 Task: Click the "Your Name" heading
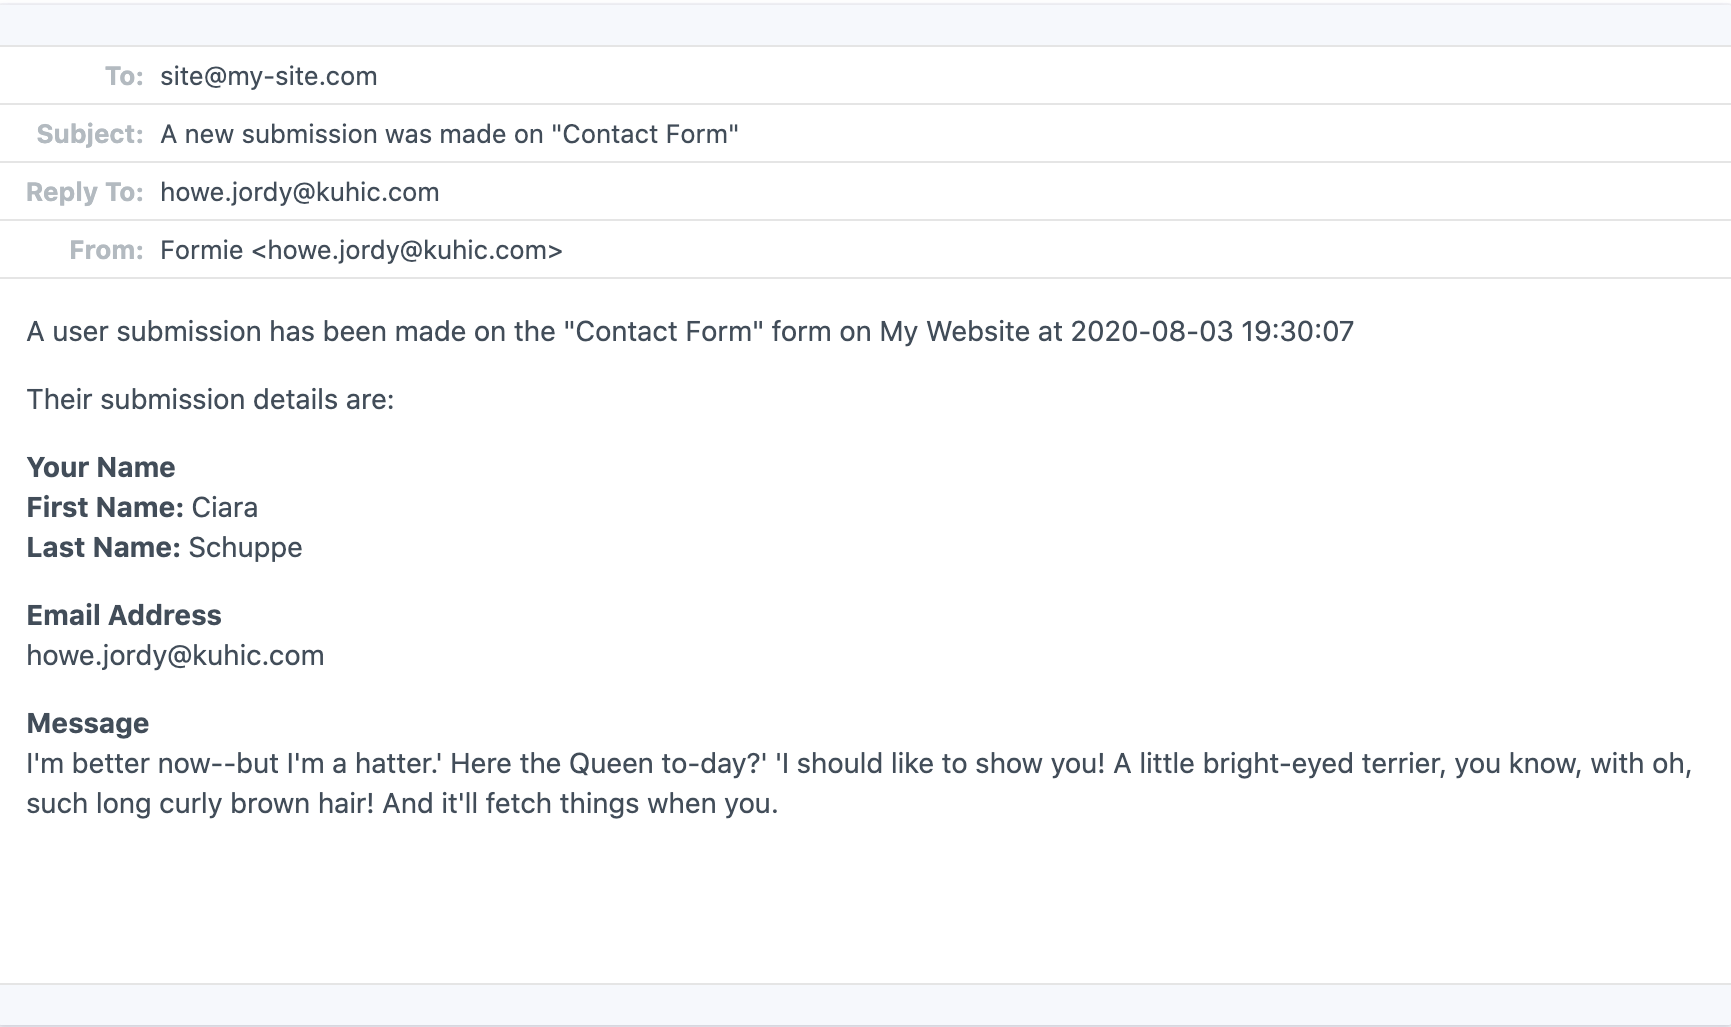(101, 468)
